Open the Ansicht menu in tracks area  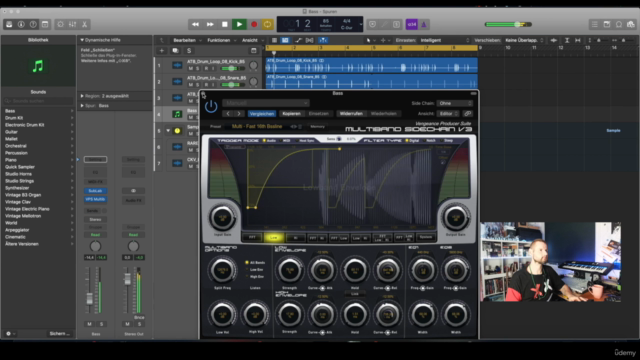[x=253, y=40]
